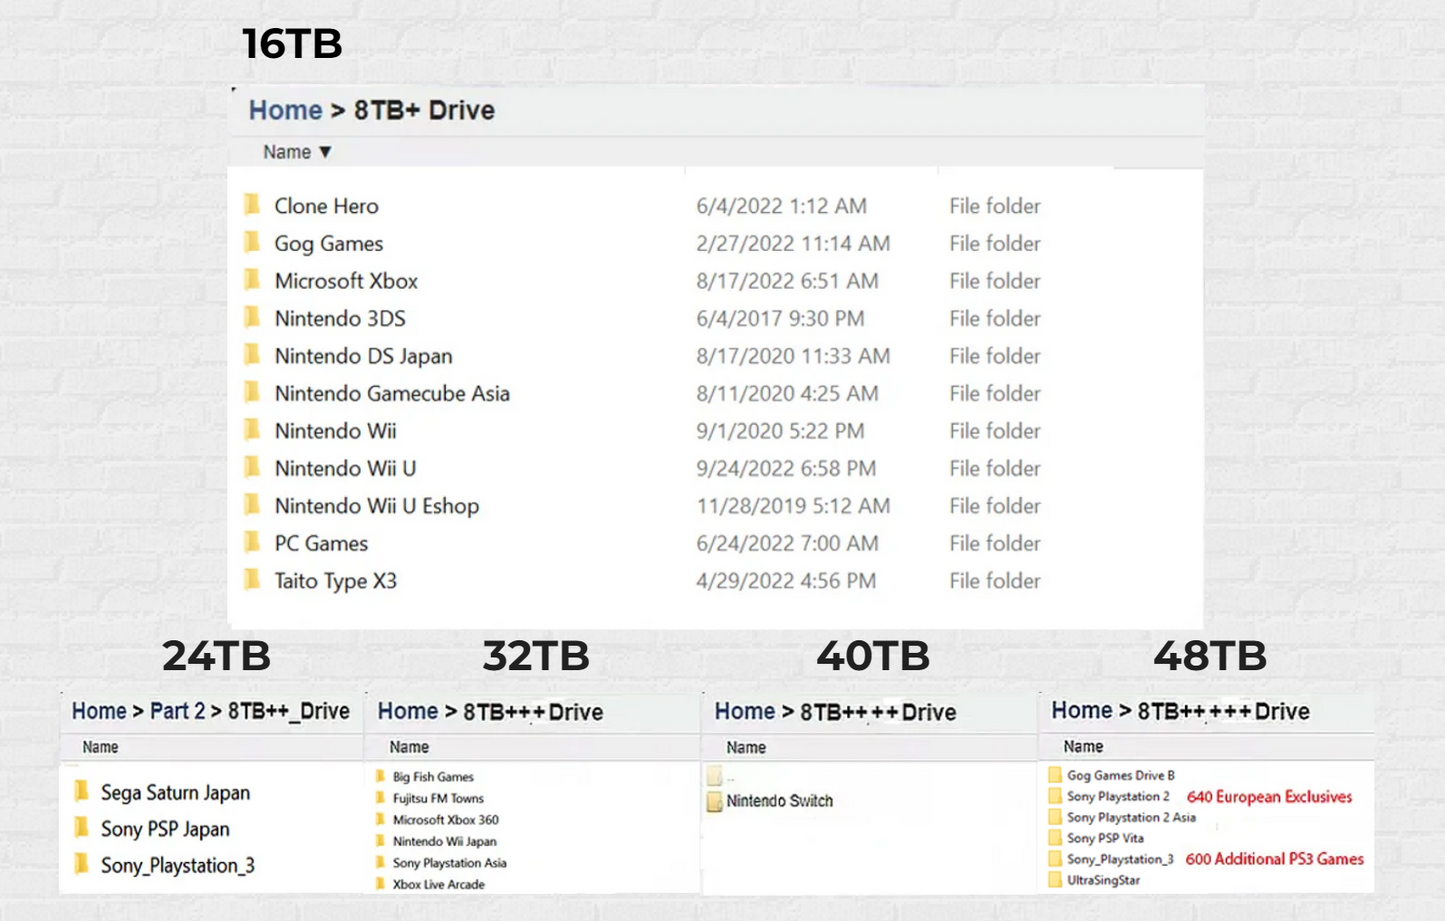Viewport: 1445px width, 921px height.
Task: Click Part 2 in the breadcrumb path
Action: (x=177, y=711)
